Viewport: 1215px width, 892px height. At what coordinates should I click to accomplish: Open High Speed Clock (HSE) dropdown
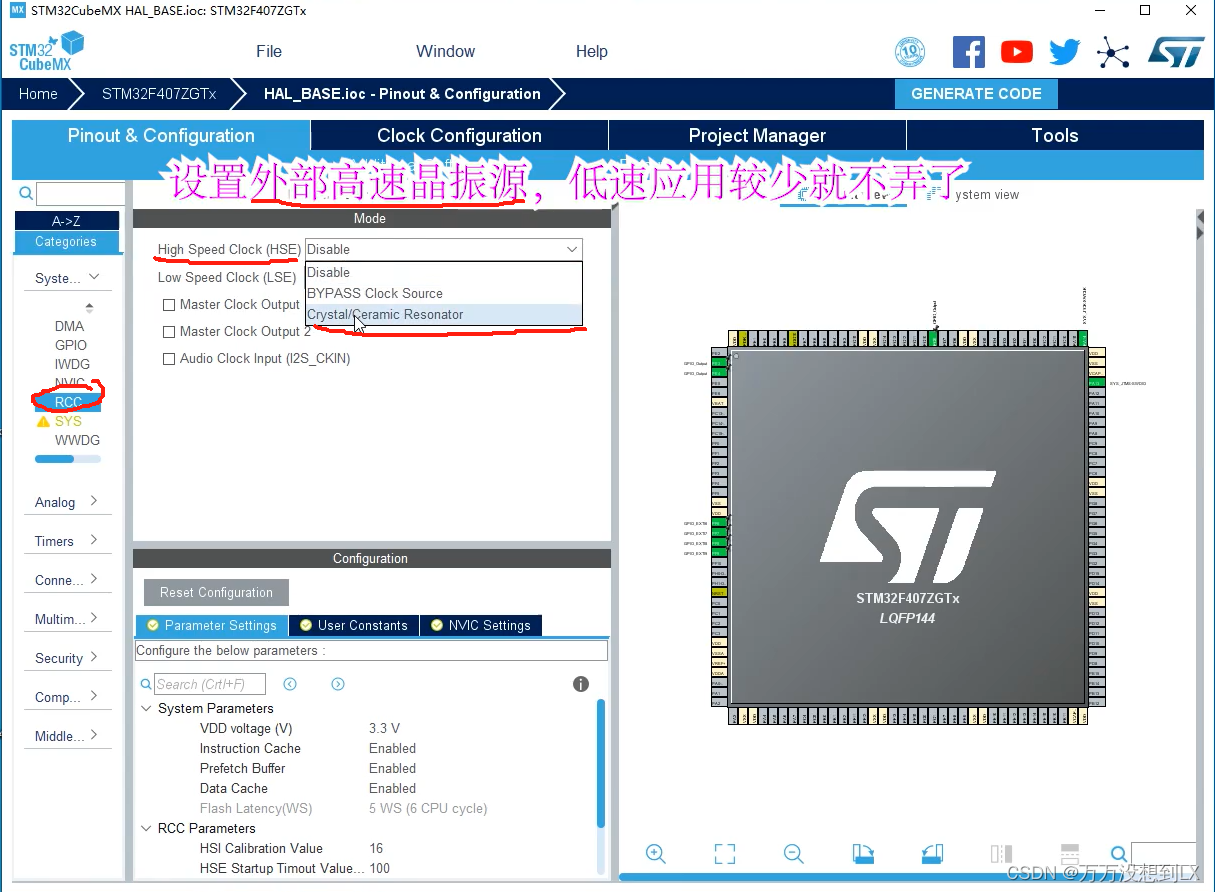[x=443, y=249]
